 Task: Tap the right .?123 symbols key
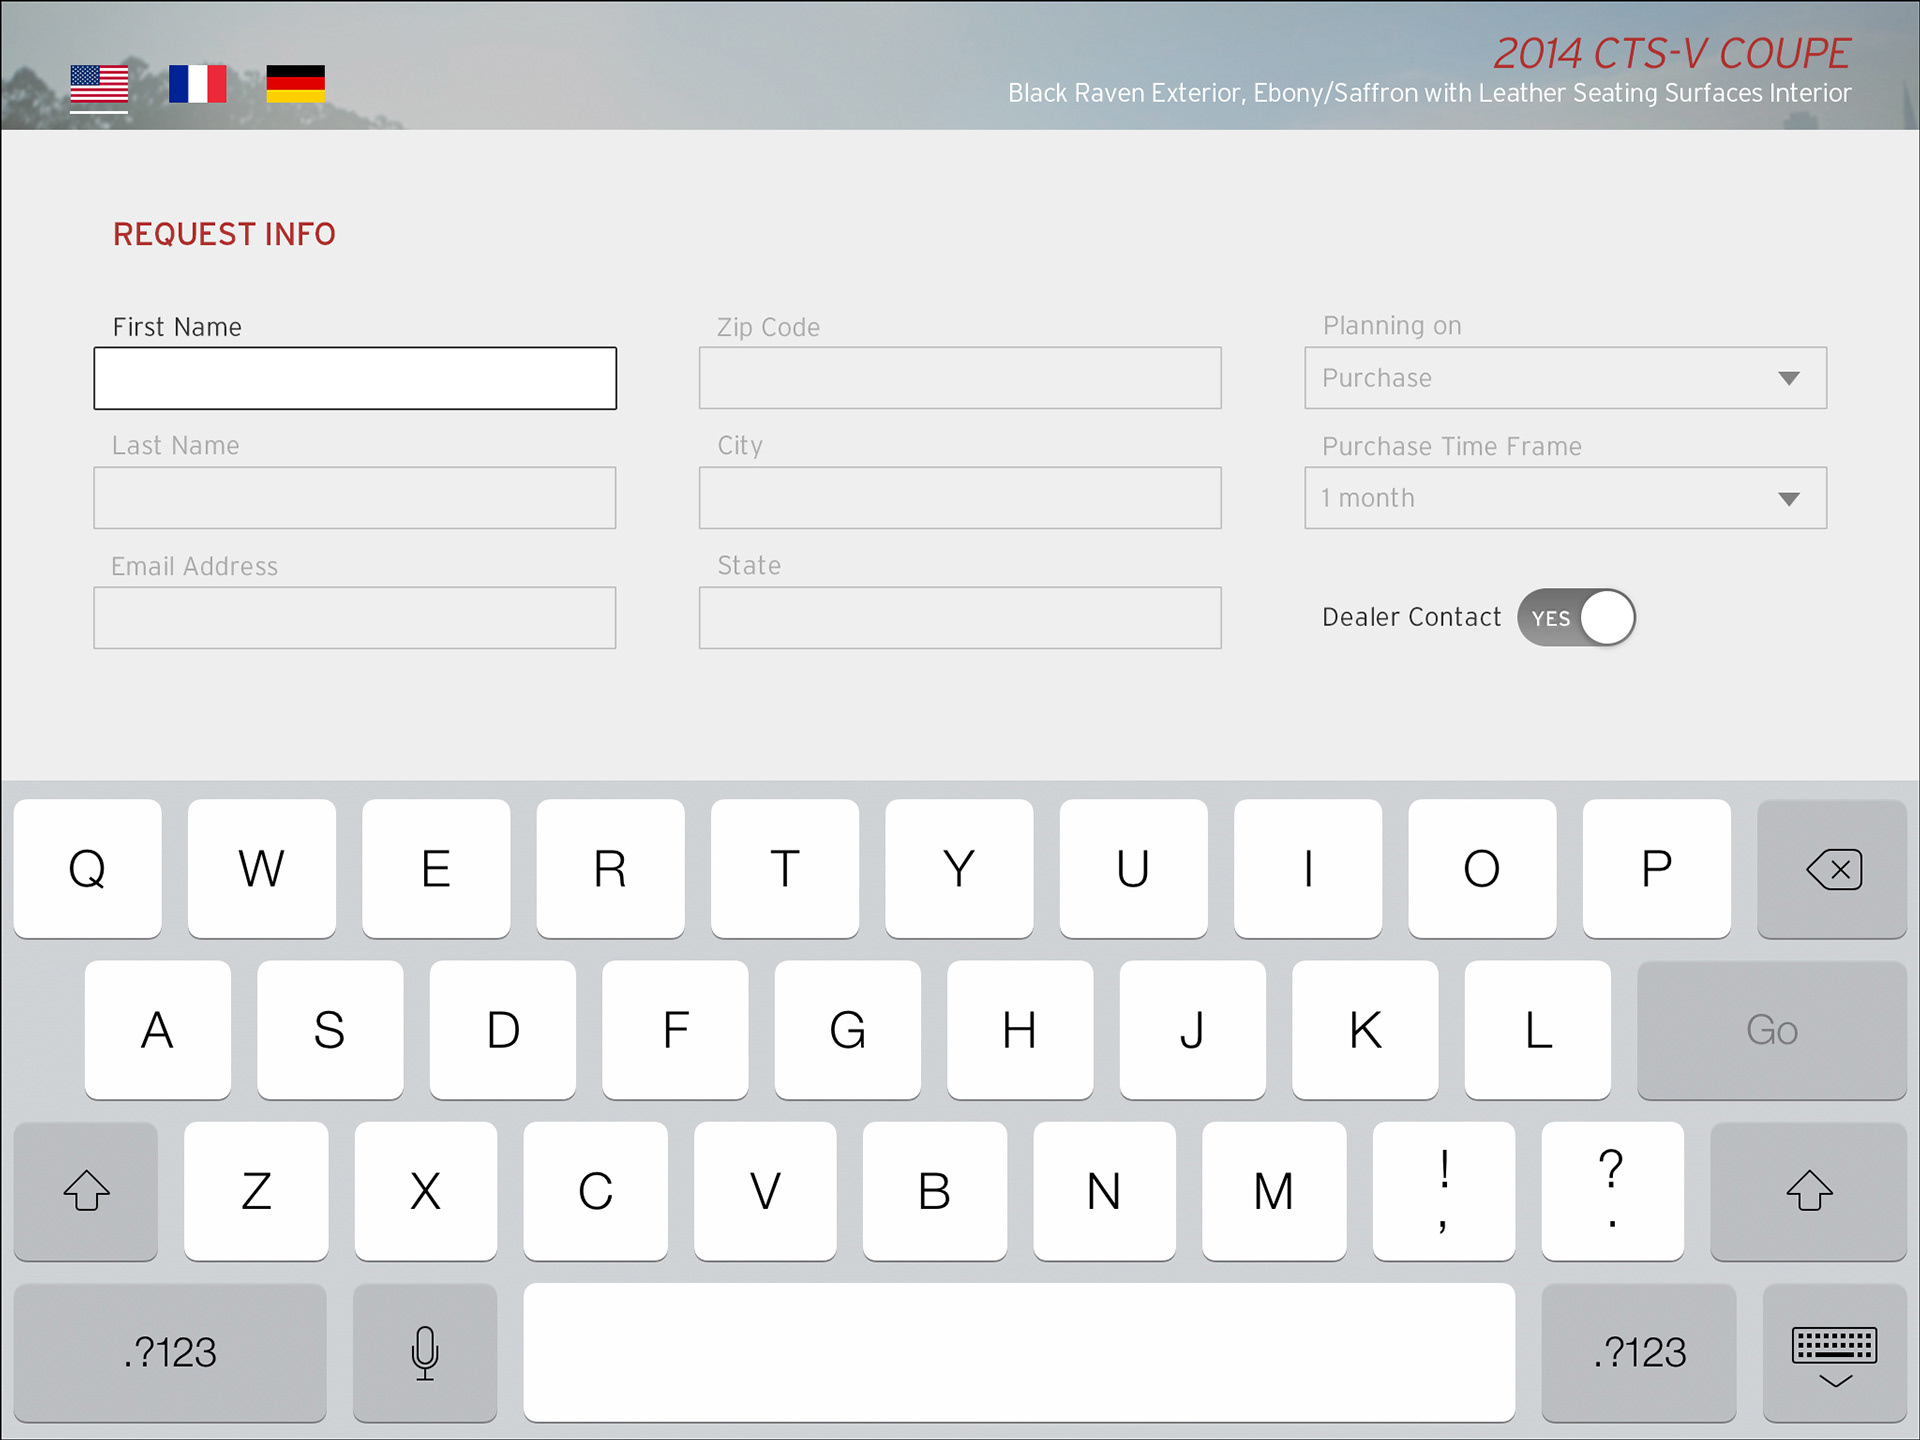click(1639, 1352)
